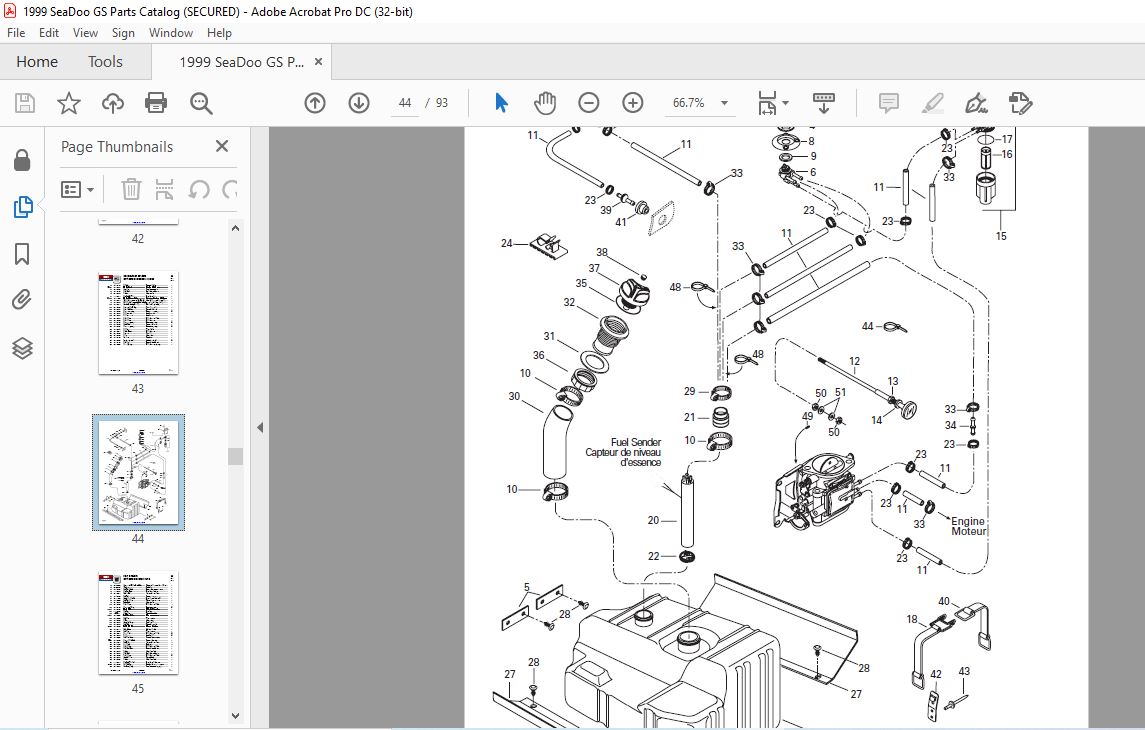Click the 'Engine Moteur' label in diagram
The image size is (1145, 730).
968,526
